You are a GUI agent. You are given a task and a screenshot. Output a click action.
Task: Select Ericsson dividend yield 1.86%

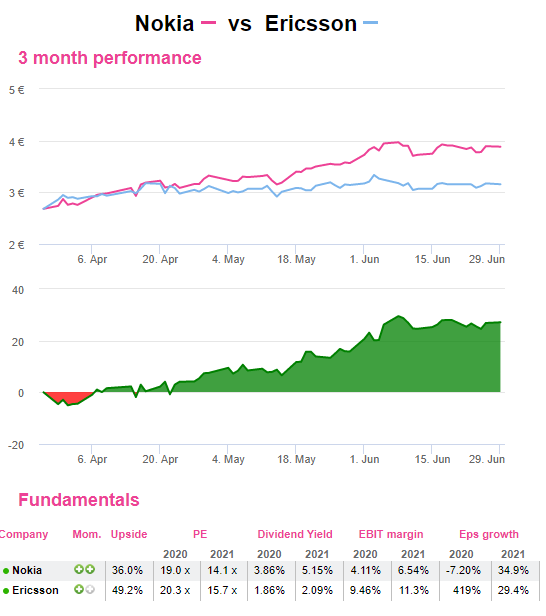coord(269,590)
